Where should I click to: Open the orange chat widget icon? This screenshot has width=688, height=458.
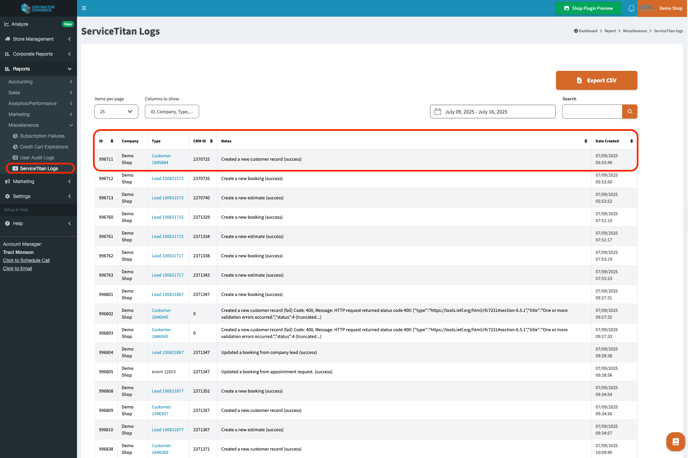coord(676,441)
